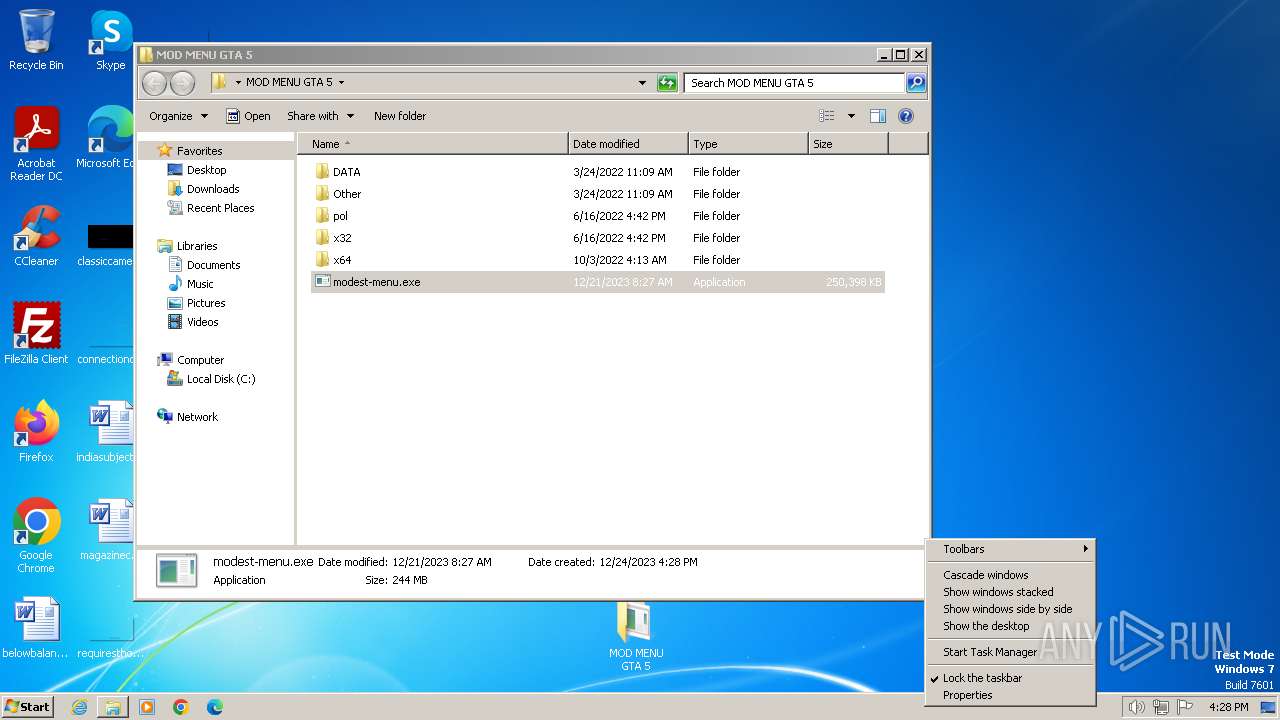Choose Cascade windows
The width and height of the screenshot is (1280, 720).
point(1010,575)
